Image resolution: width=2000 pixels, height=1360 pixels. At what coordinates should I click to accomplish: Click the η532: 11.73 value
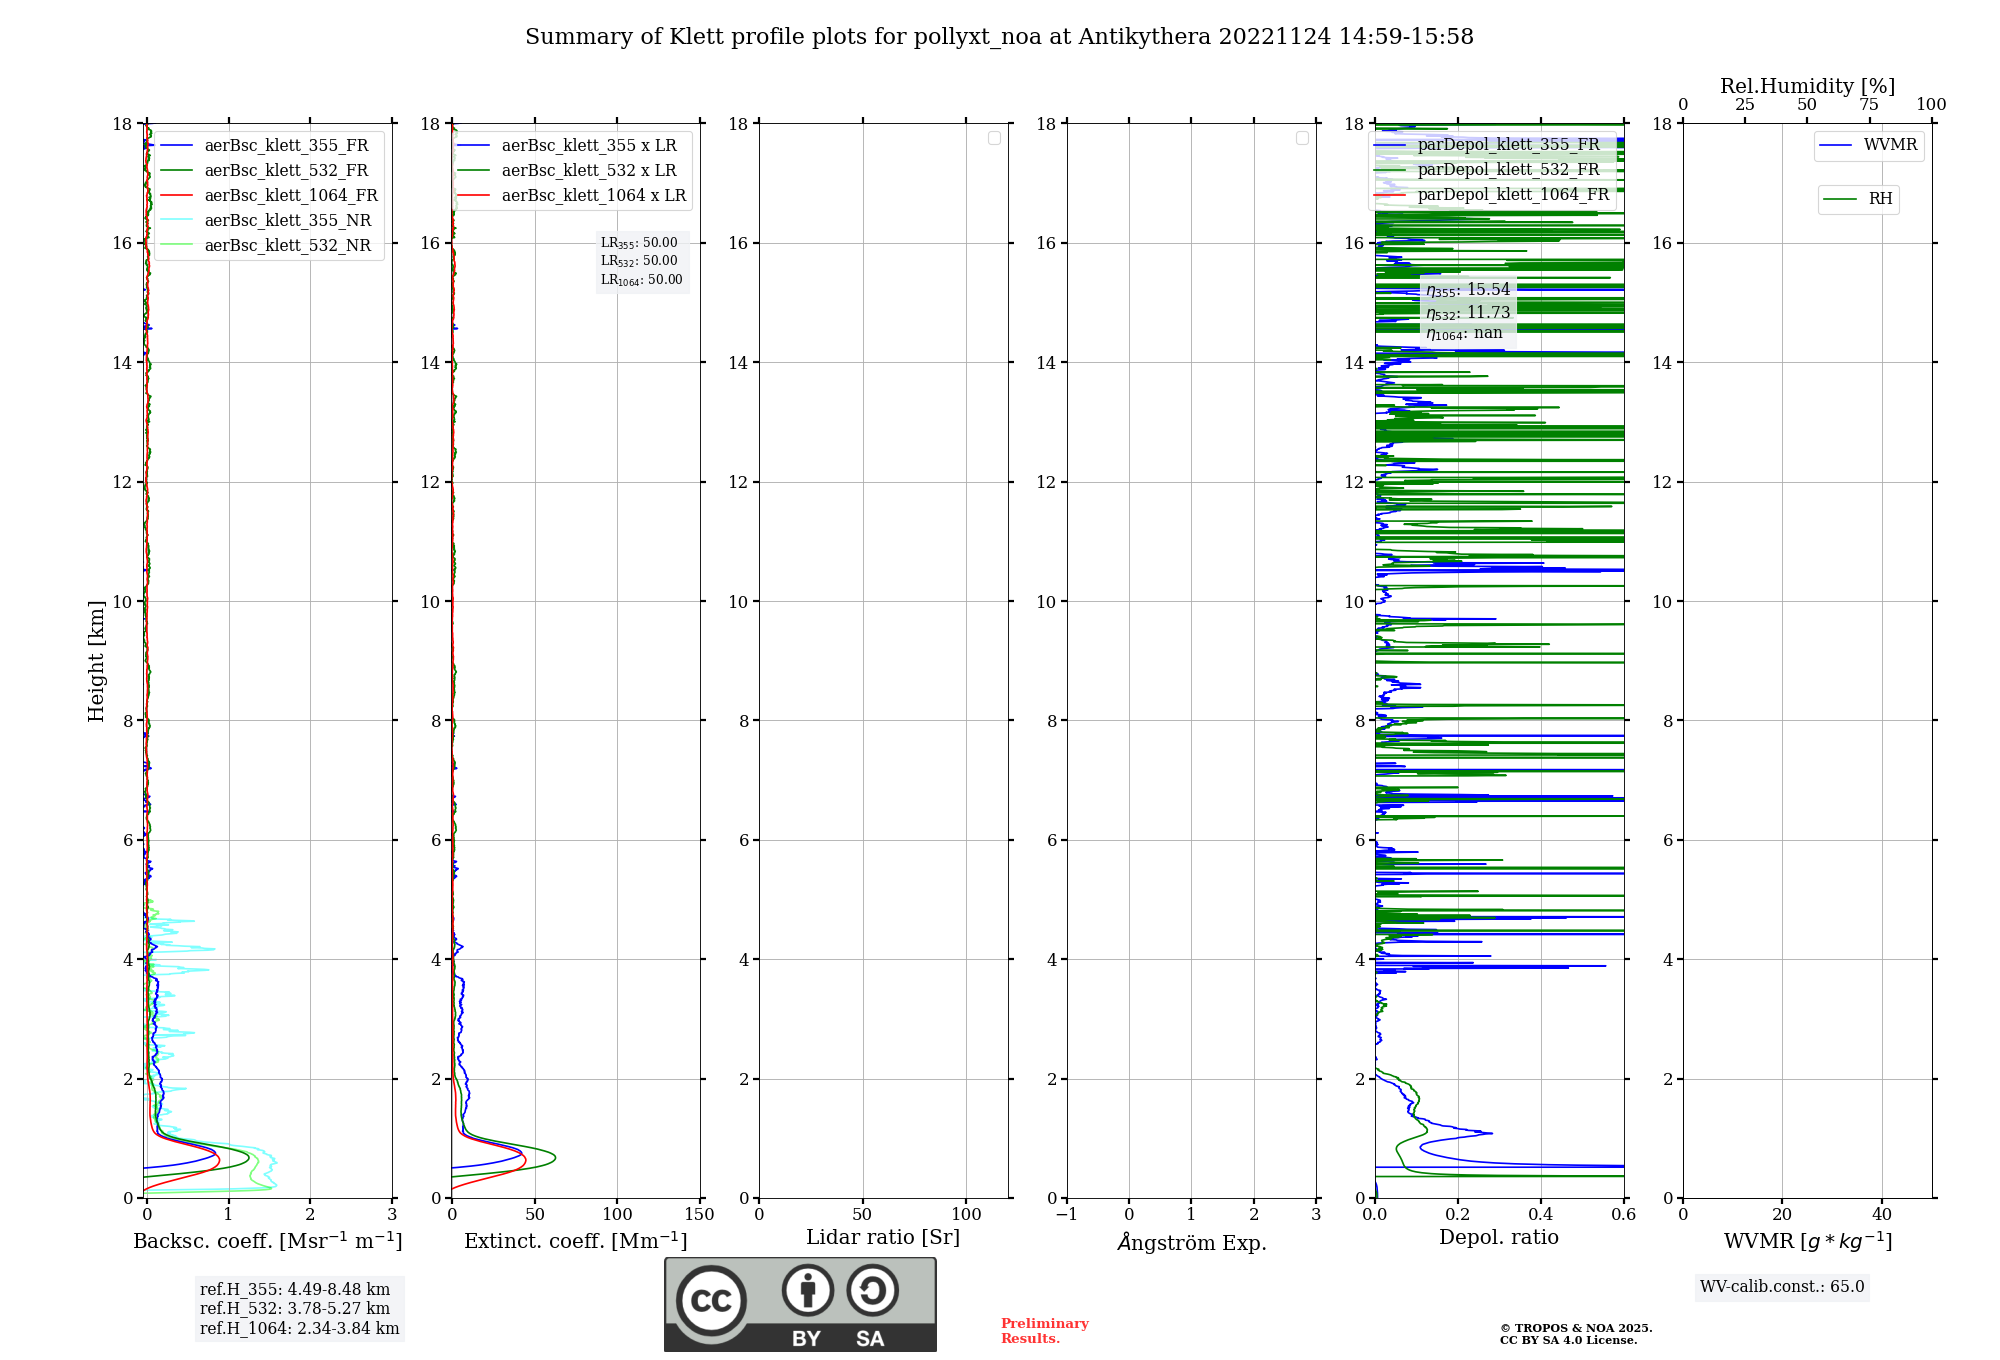[x=1468, y=313]
